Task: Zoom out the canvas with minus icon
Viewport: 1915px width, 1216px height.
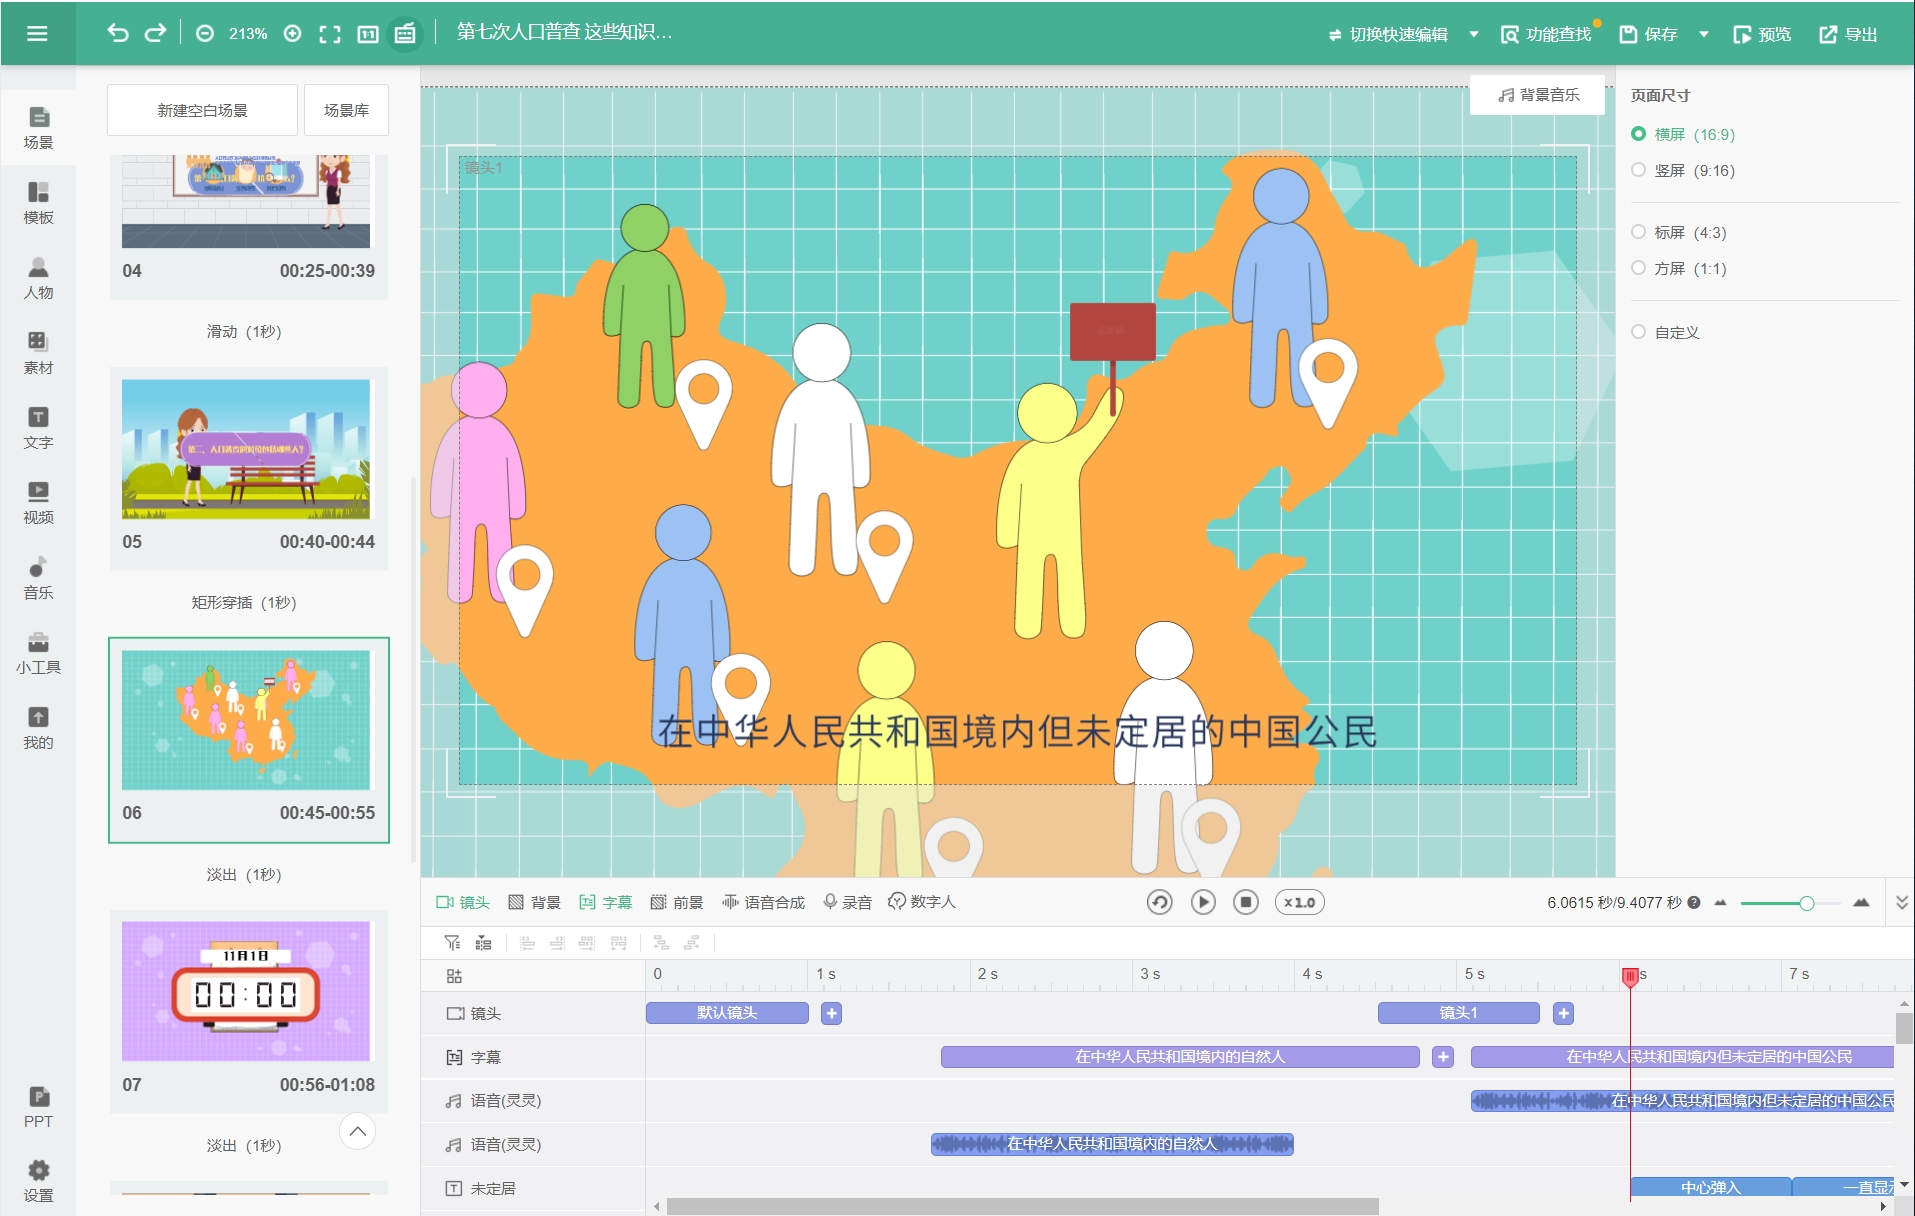Action: point(205,34)
